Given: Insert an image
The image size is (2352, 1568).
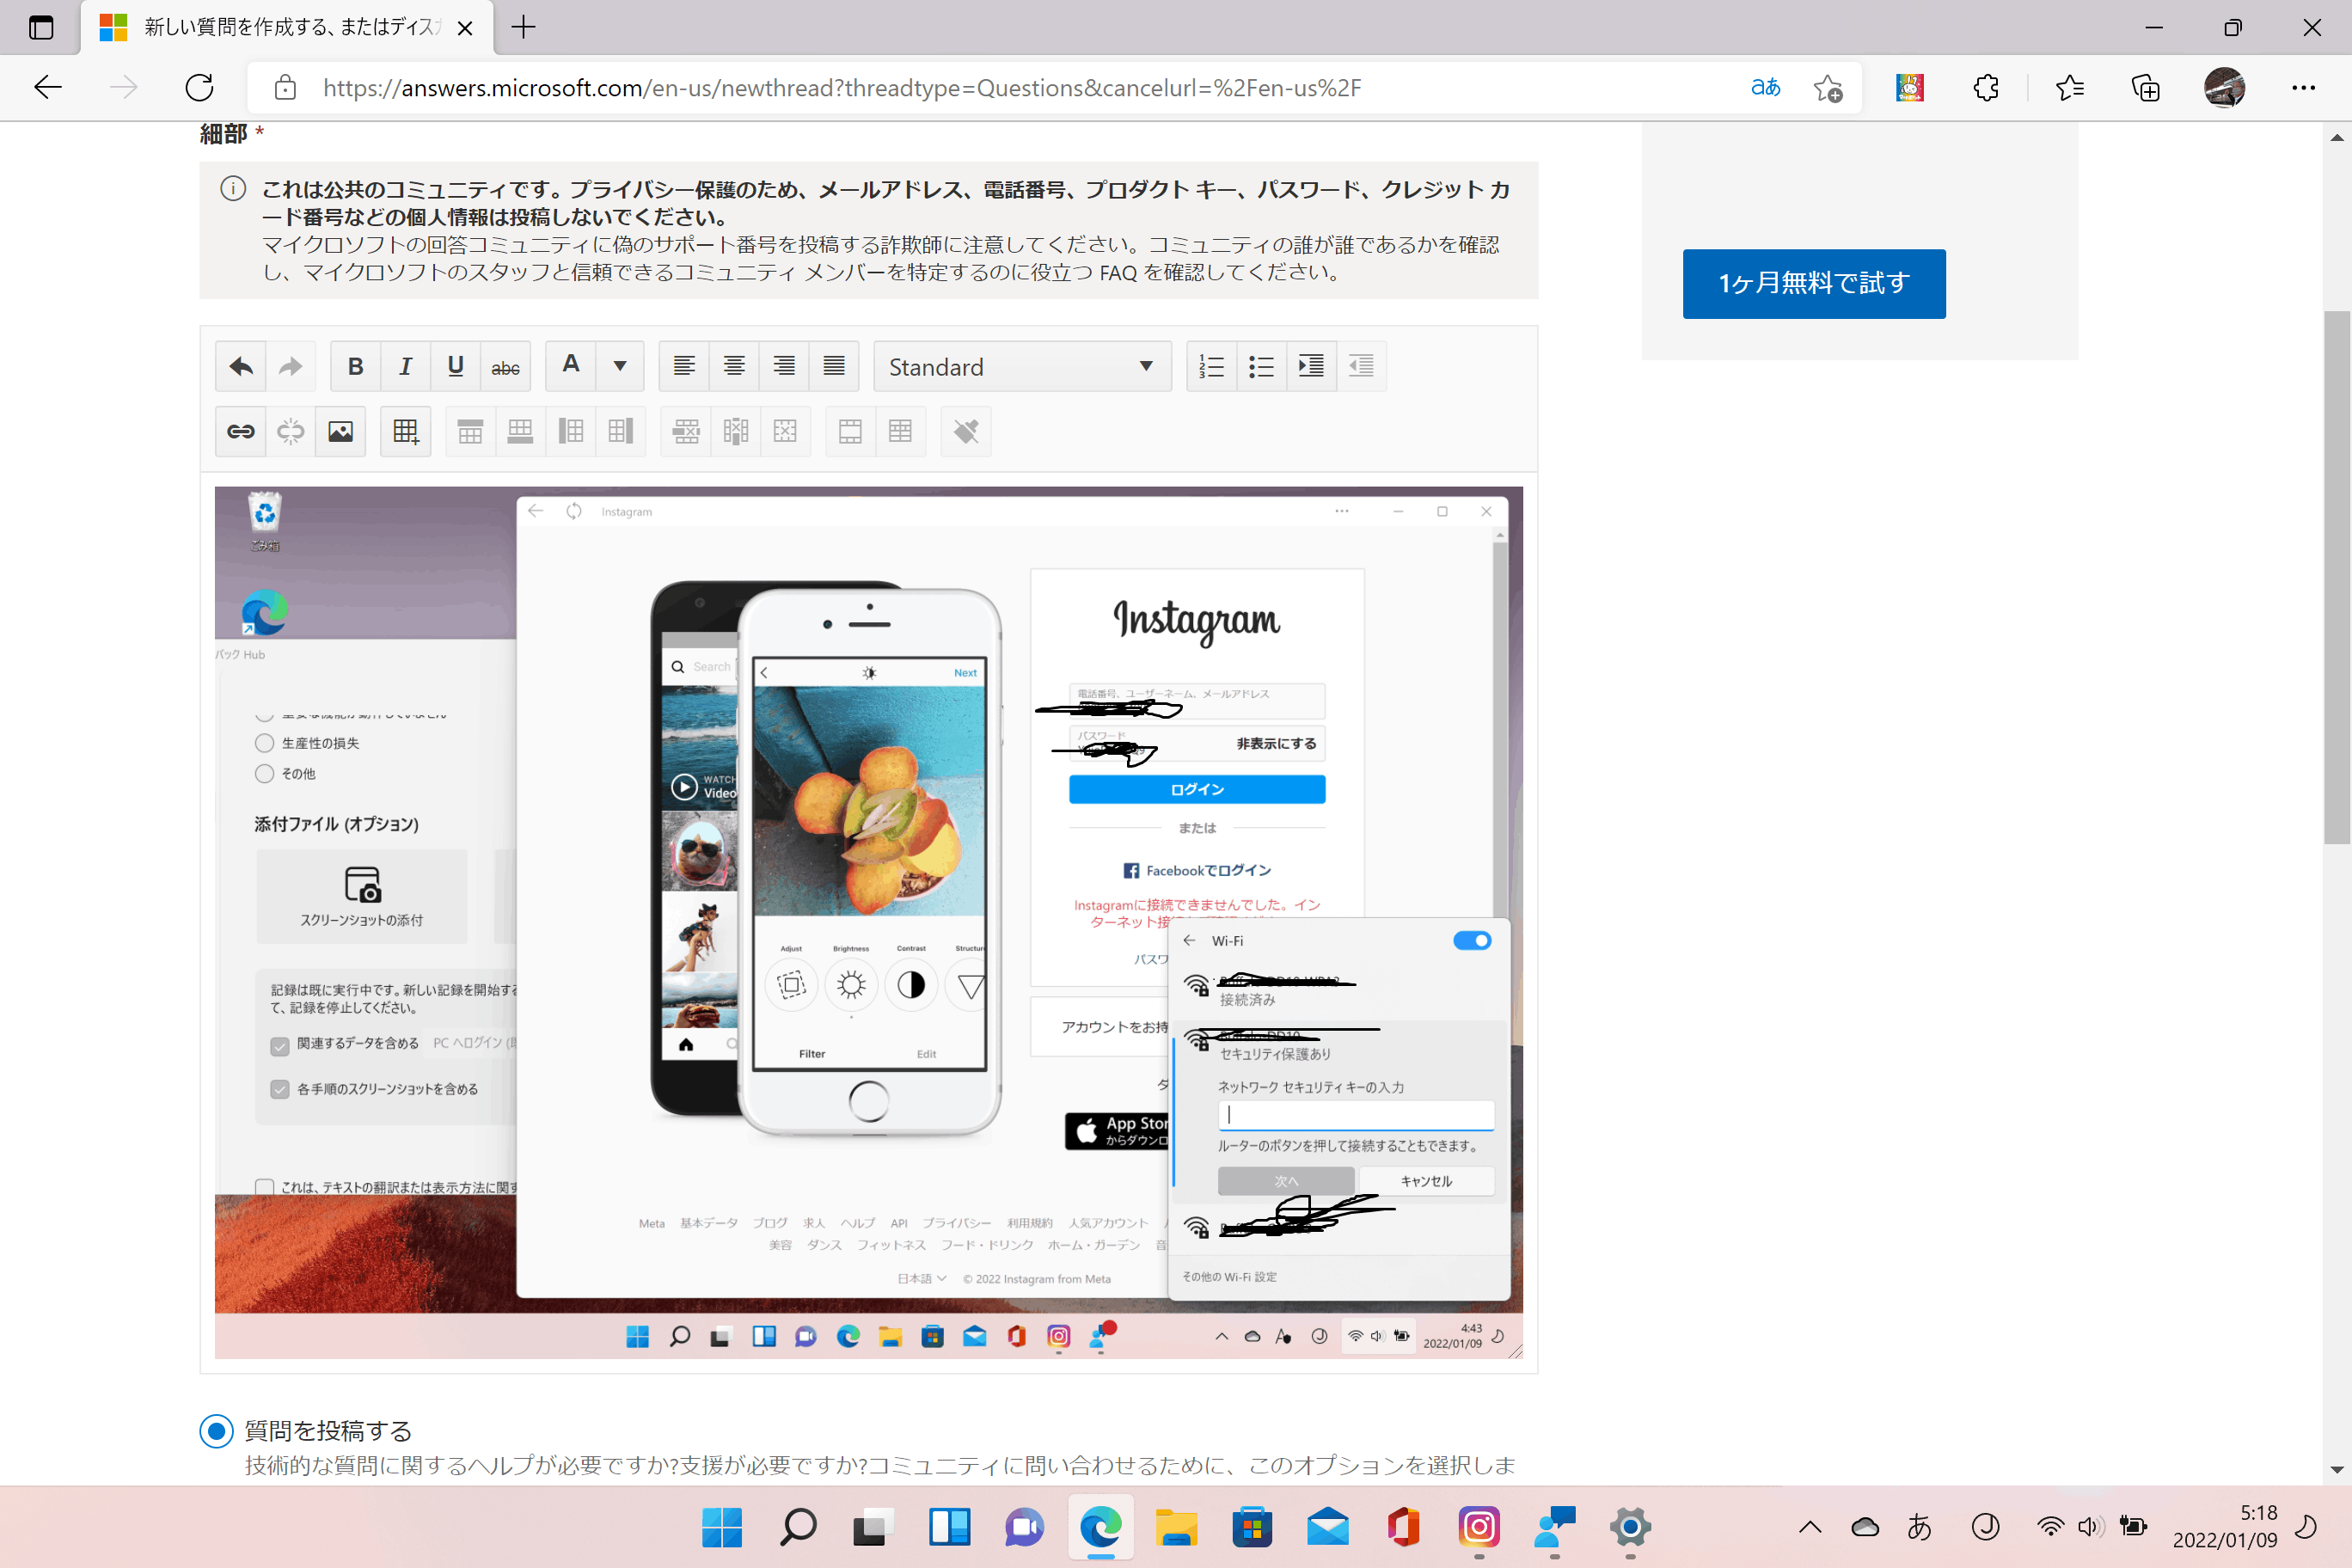Looking at the screenshot, I should [340, 432].
